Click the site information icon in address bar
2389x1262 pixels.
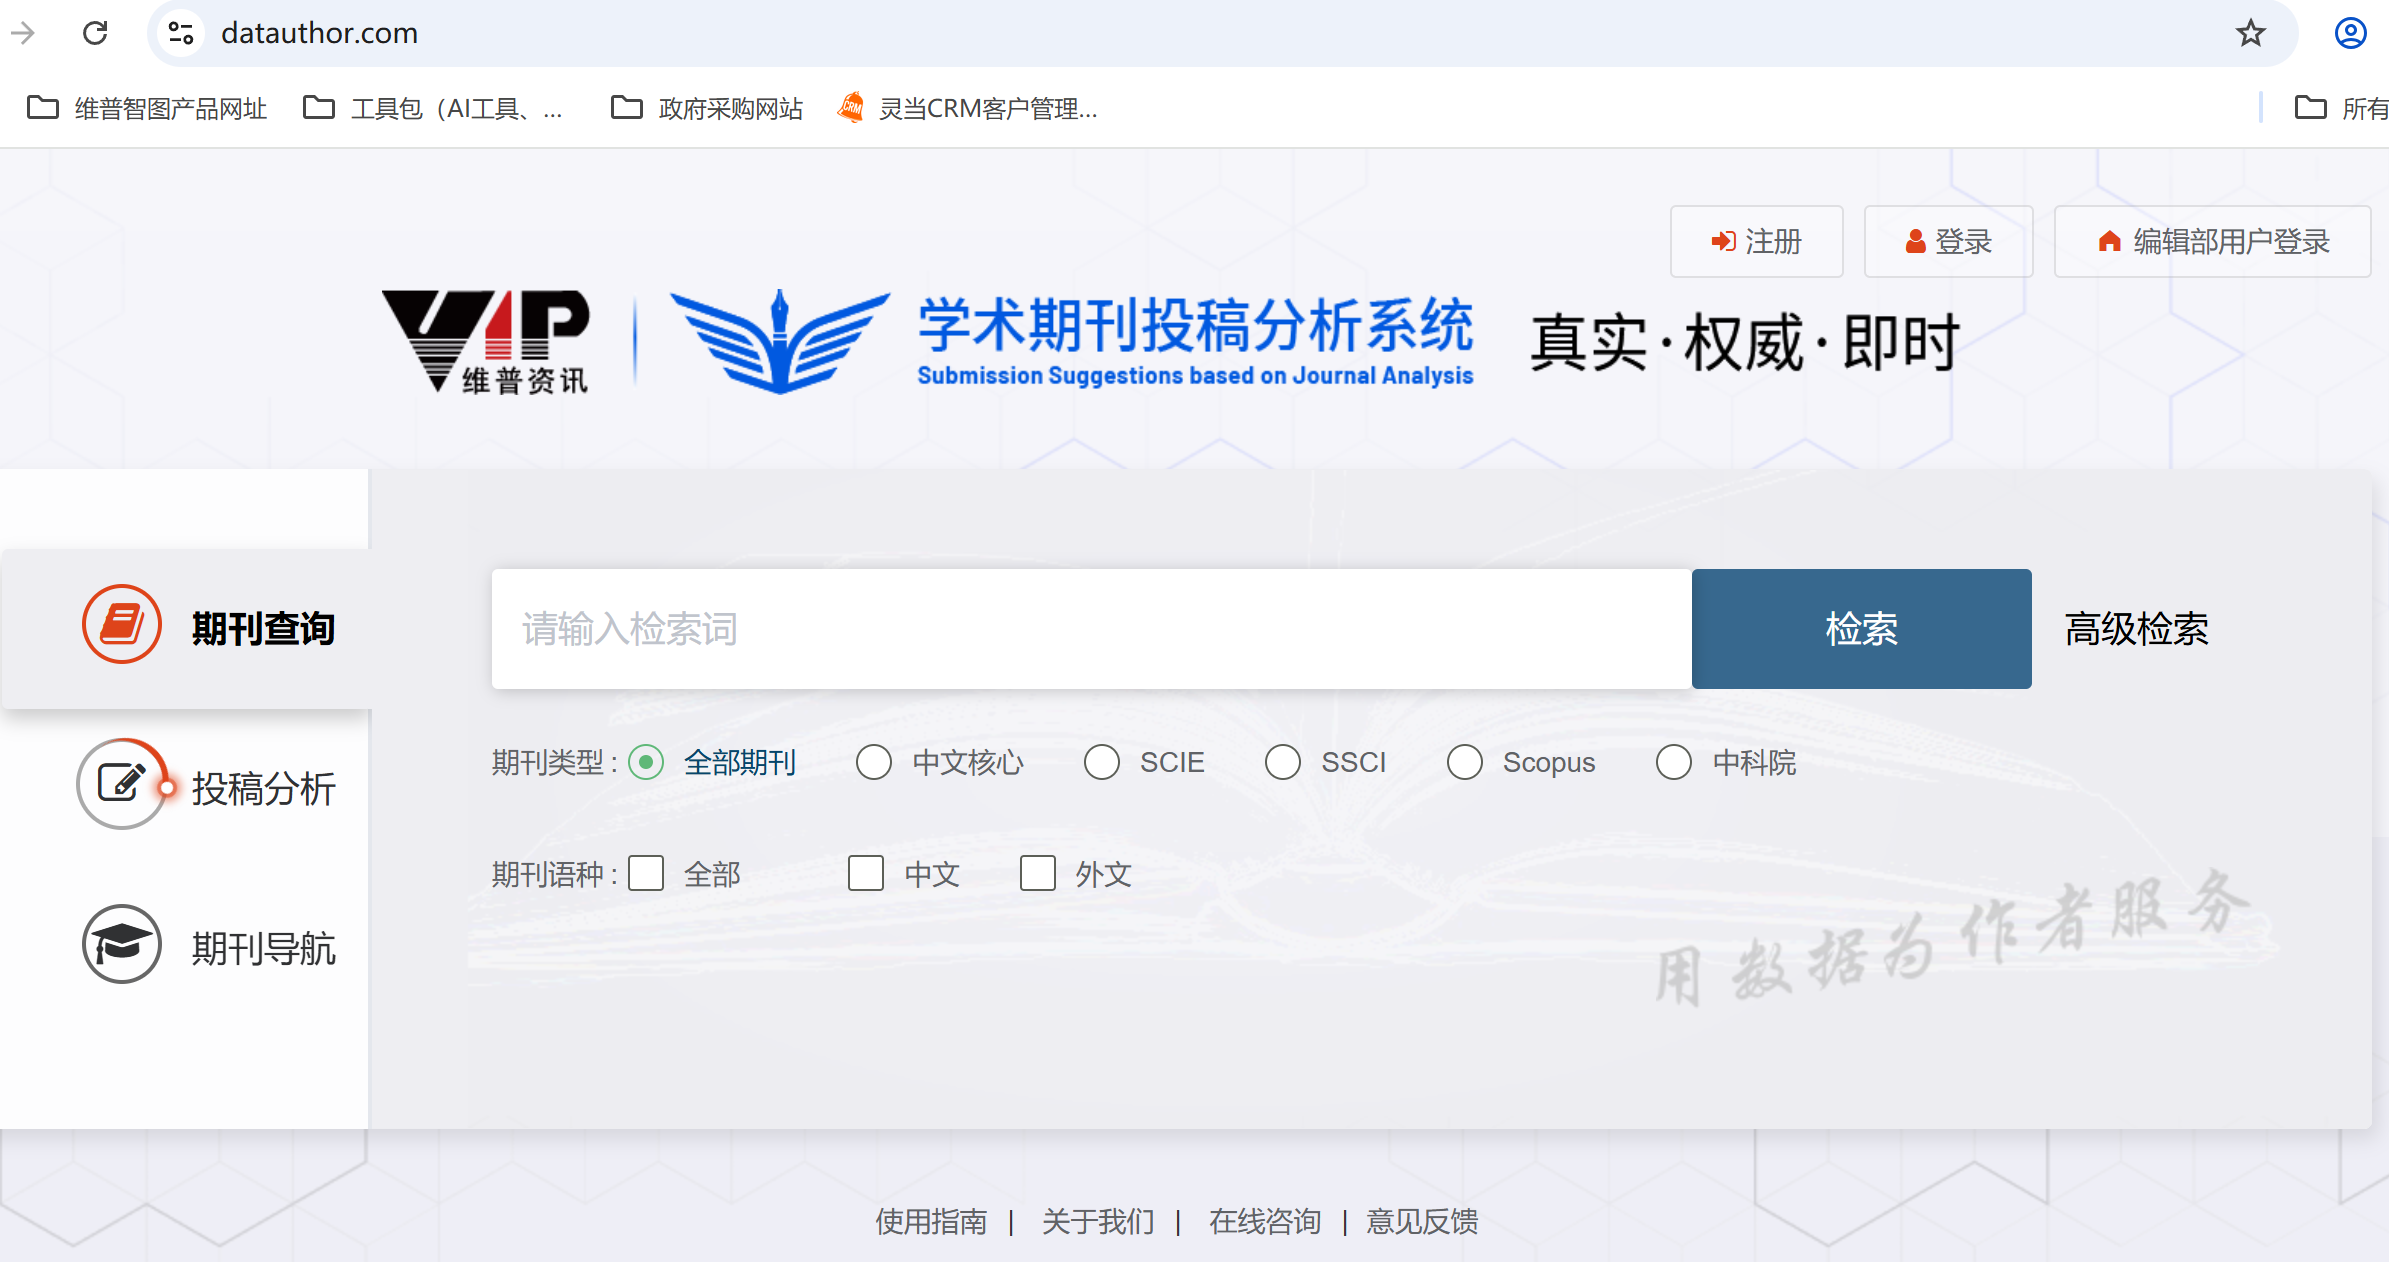181,33
